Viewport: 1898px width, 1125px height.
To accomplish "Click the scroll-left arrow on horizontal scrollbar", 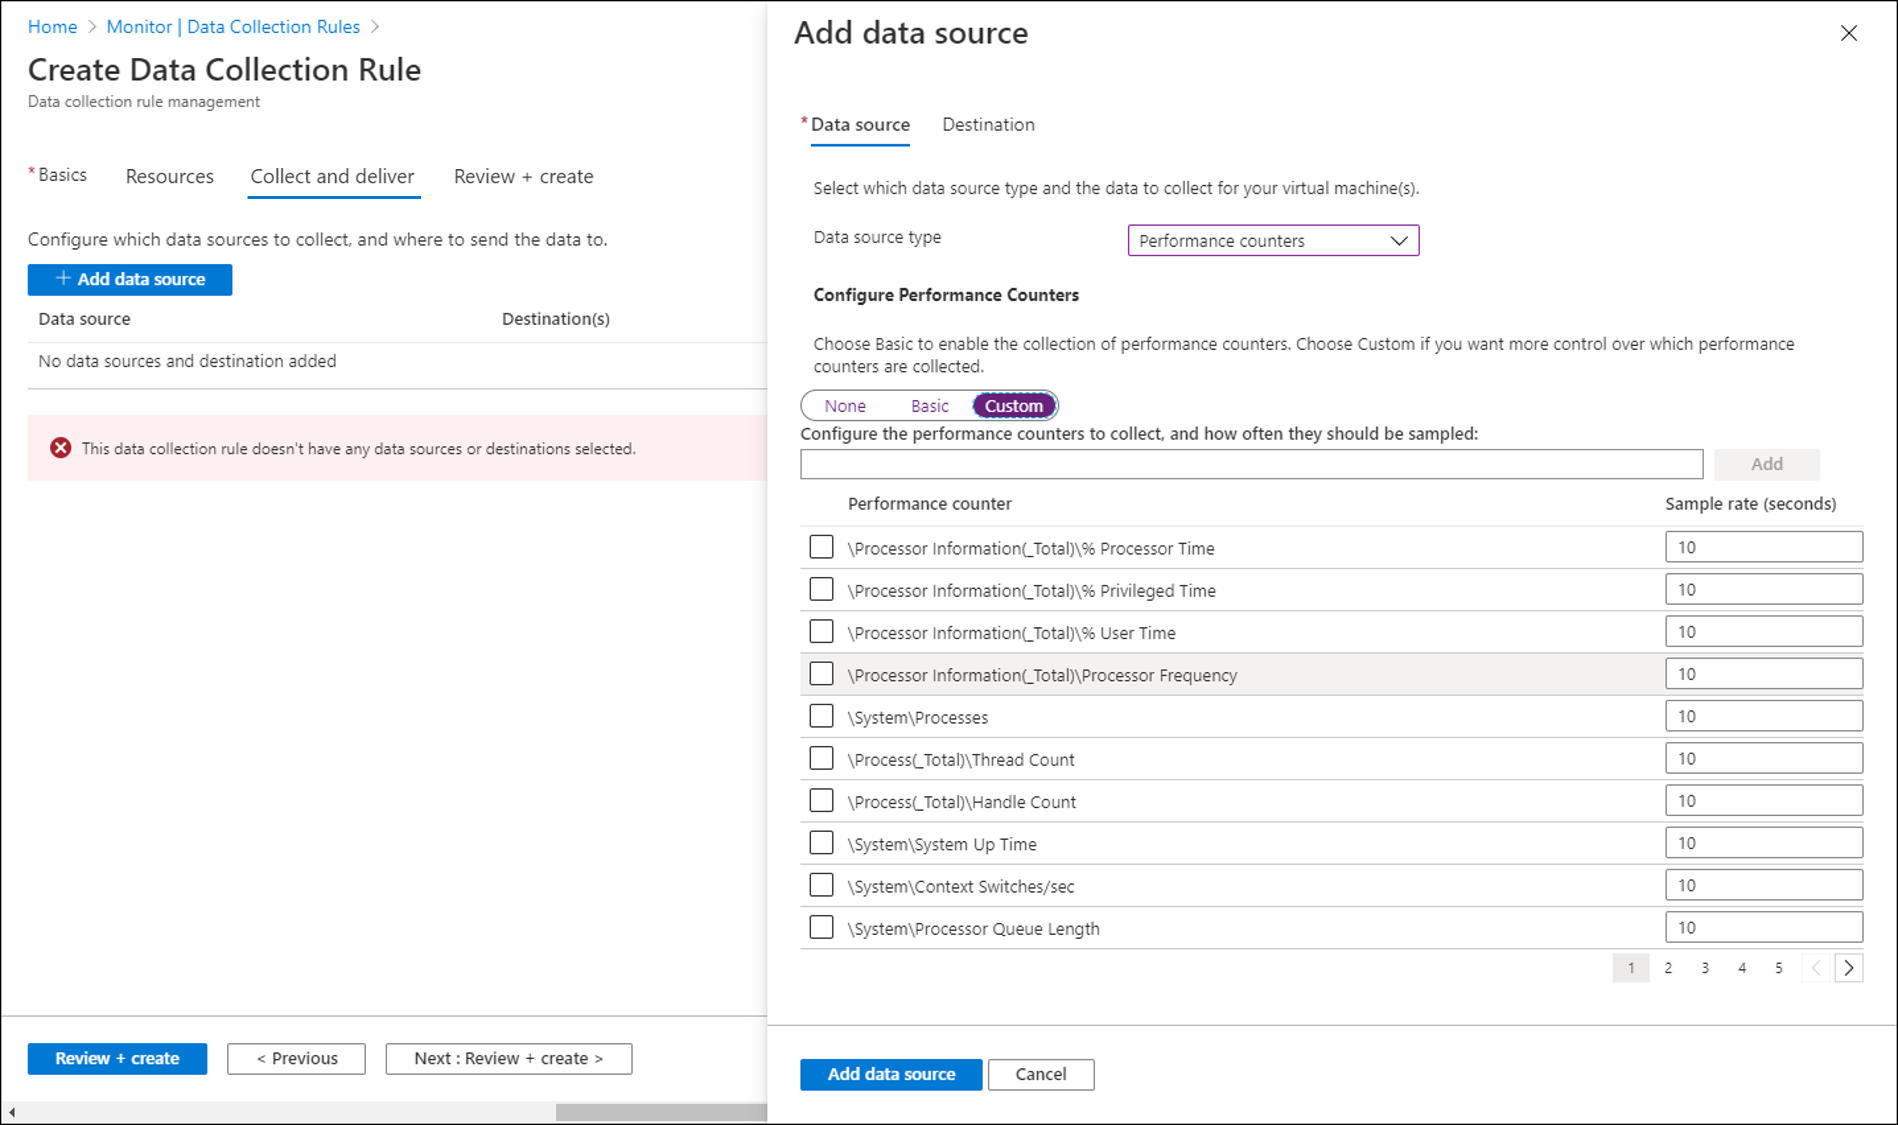I will 12,1112.
